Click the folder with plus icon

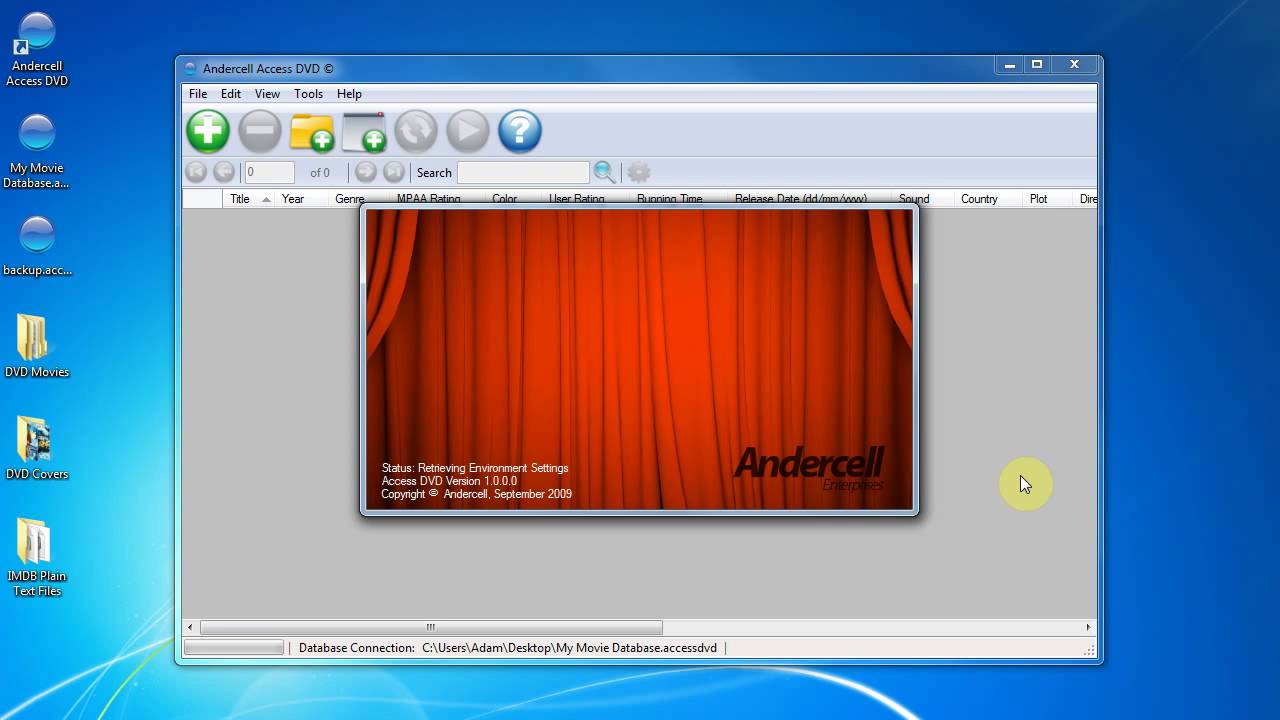[x=312, y=131]
